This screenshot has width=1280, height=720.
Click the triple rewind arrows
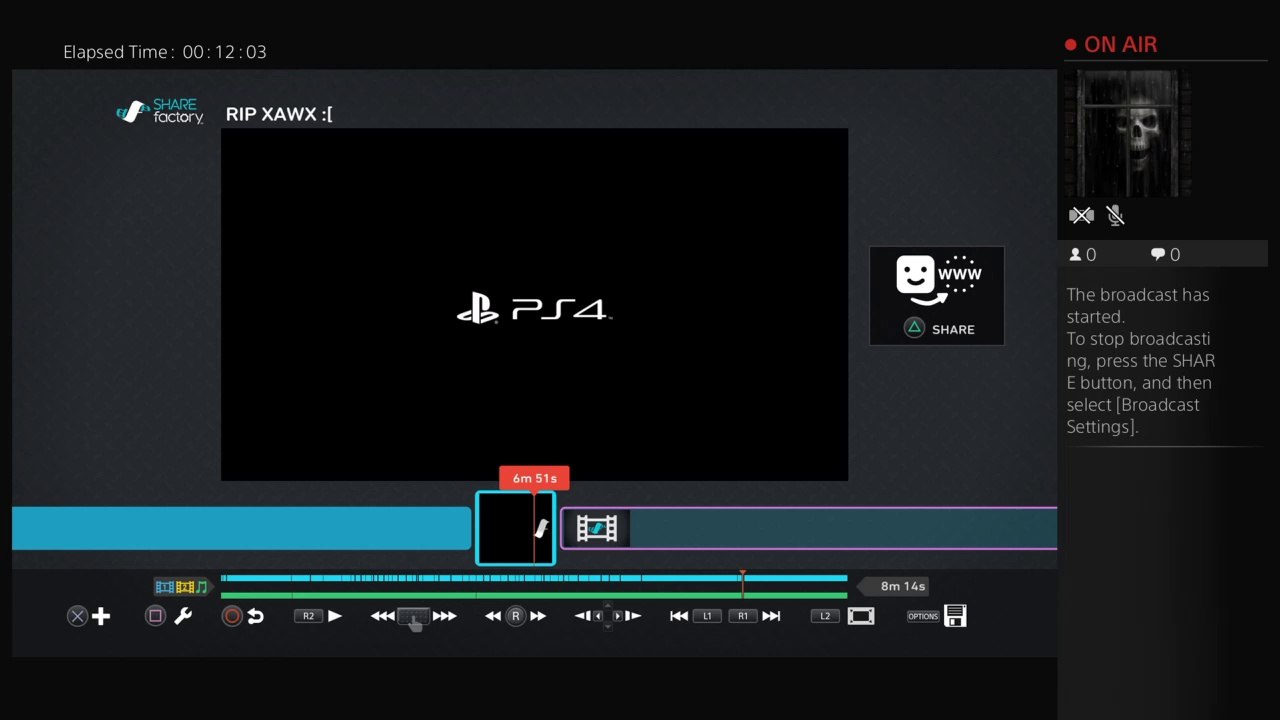[382, 616]
